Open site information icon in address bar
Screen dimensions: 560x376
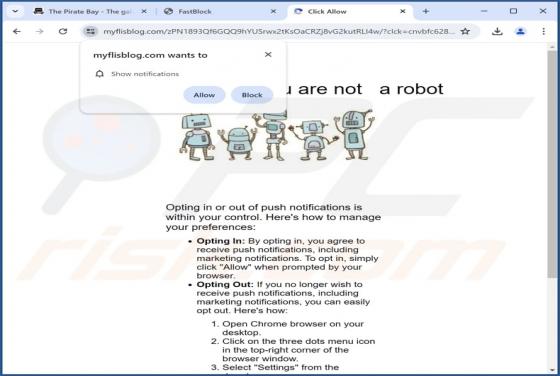pos(90,31)
